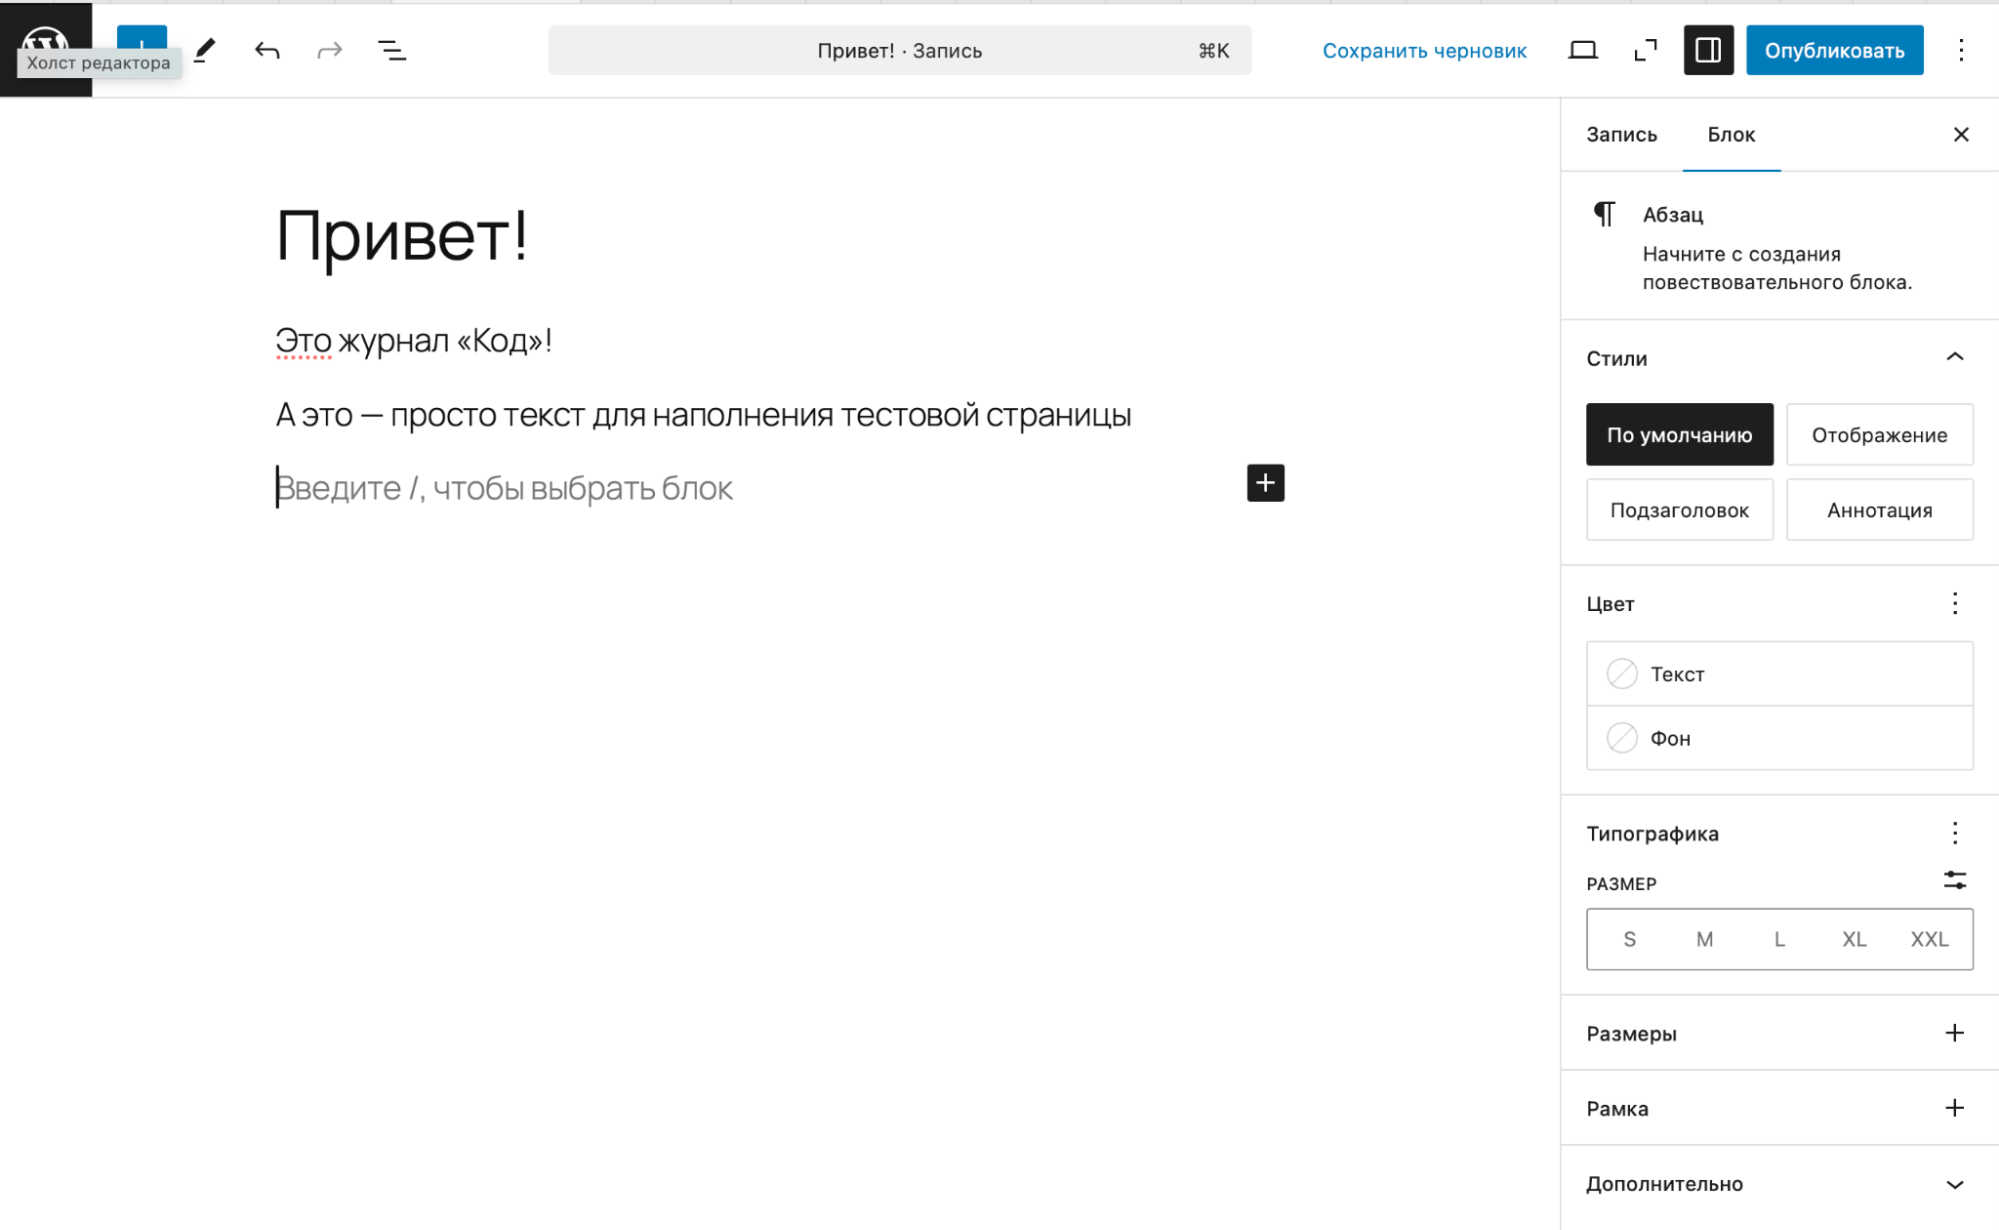Select the «По умолчанию» style
This screenshot has width=1999, height=1230.
point(1678,434)
